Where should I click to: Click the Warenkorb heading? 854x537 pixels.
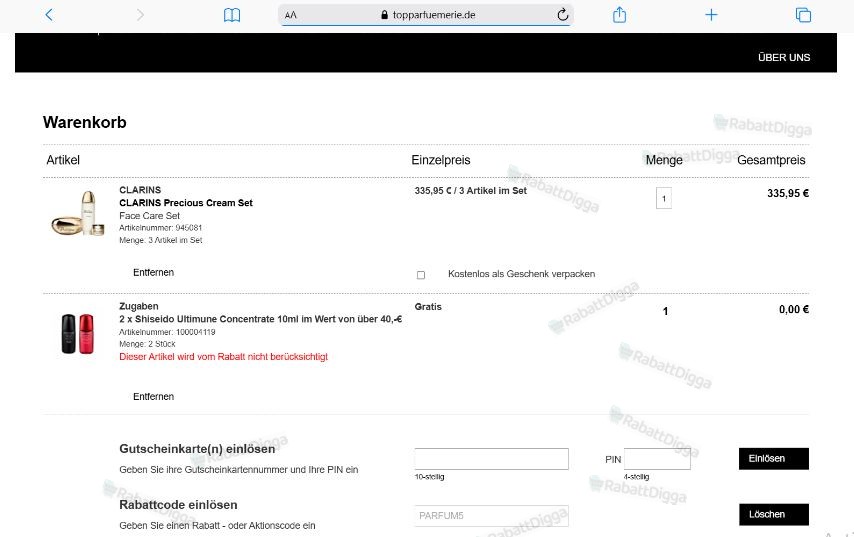(x=84, y=122)
